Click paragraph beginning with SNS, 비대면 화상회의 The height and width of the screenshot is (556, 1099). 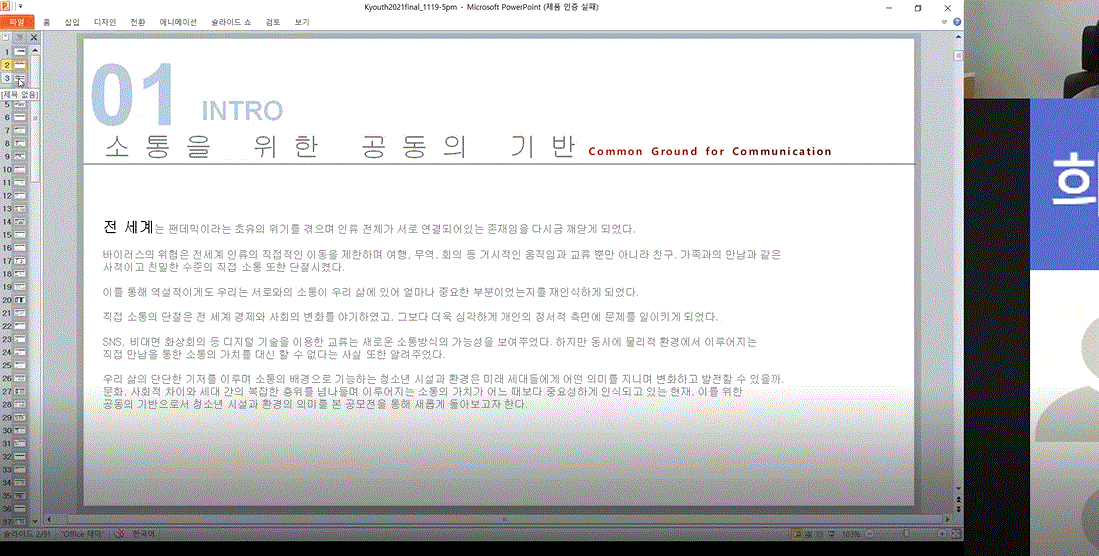pos(430,348)
